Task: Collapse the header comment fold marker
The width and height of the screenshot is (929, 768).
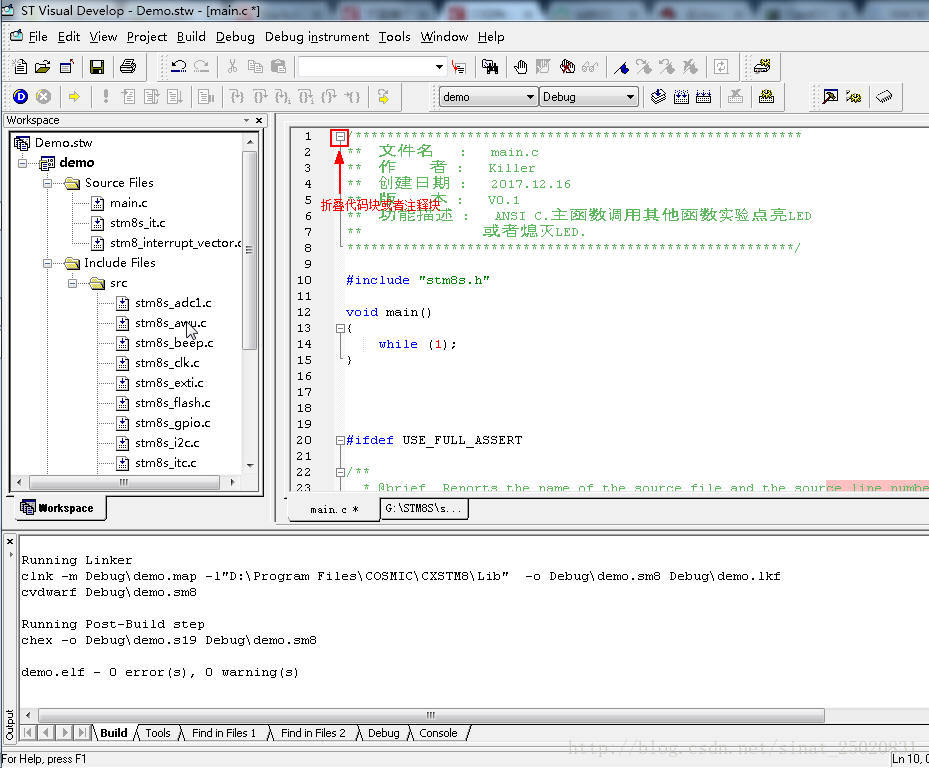Action: tap(340, 136)
